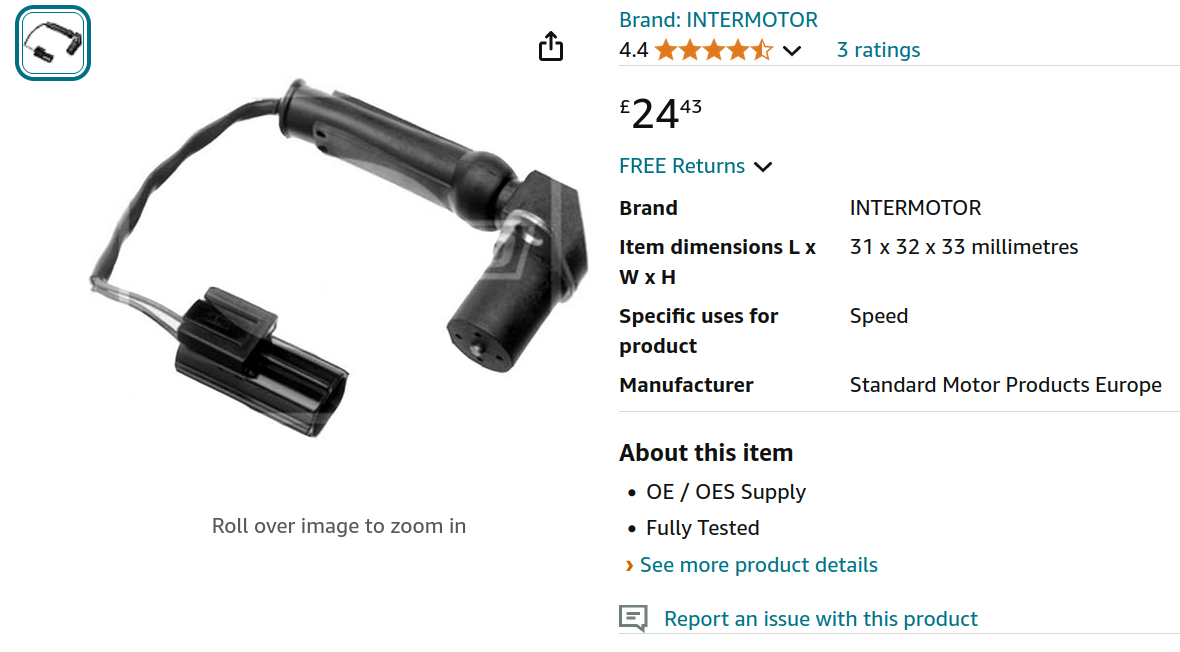
Task: Click the 4.4 rating number
Action: click(x=633, y=50)
